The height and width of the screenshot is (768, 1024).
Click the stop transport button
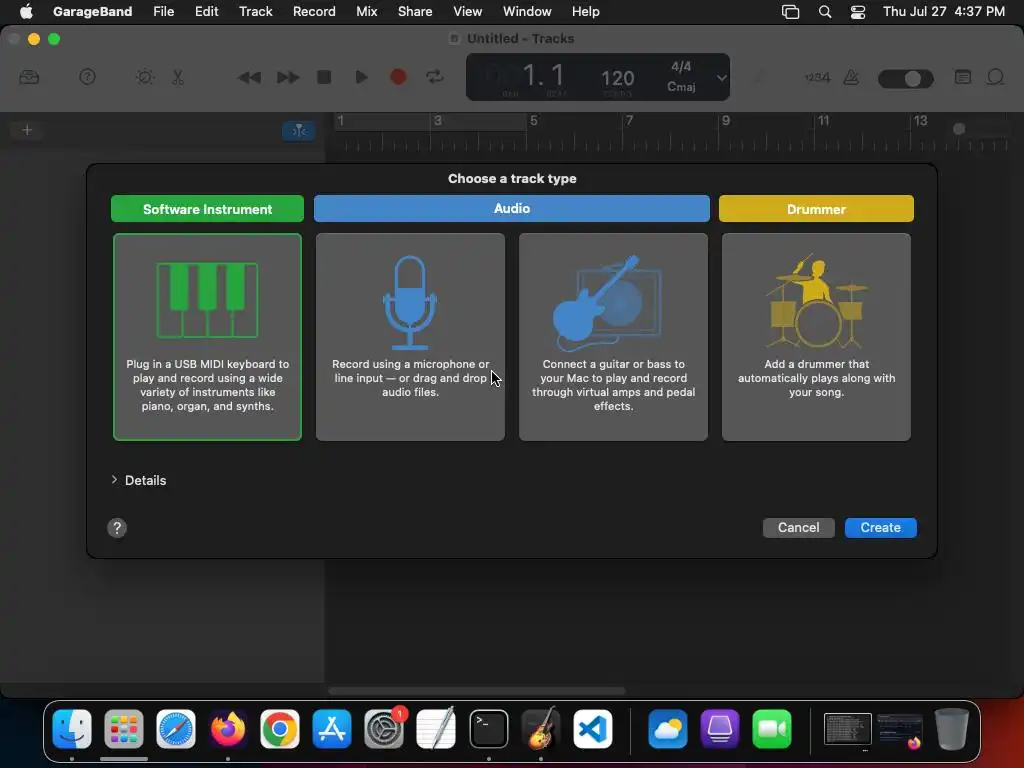tap(324, 77)
